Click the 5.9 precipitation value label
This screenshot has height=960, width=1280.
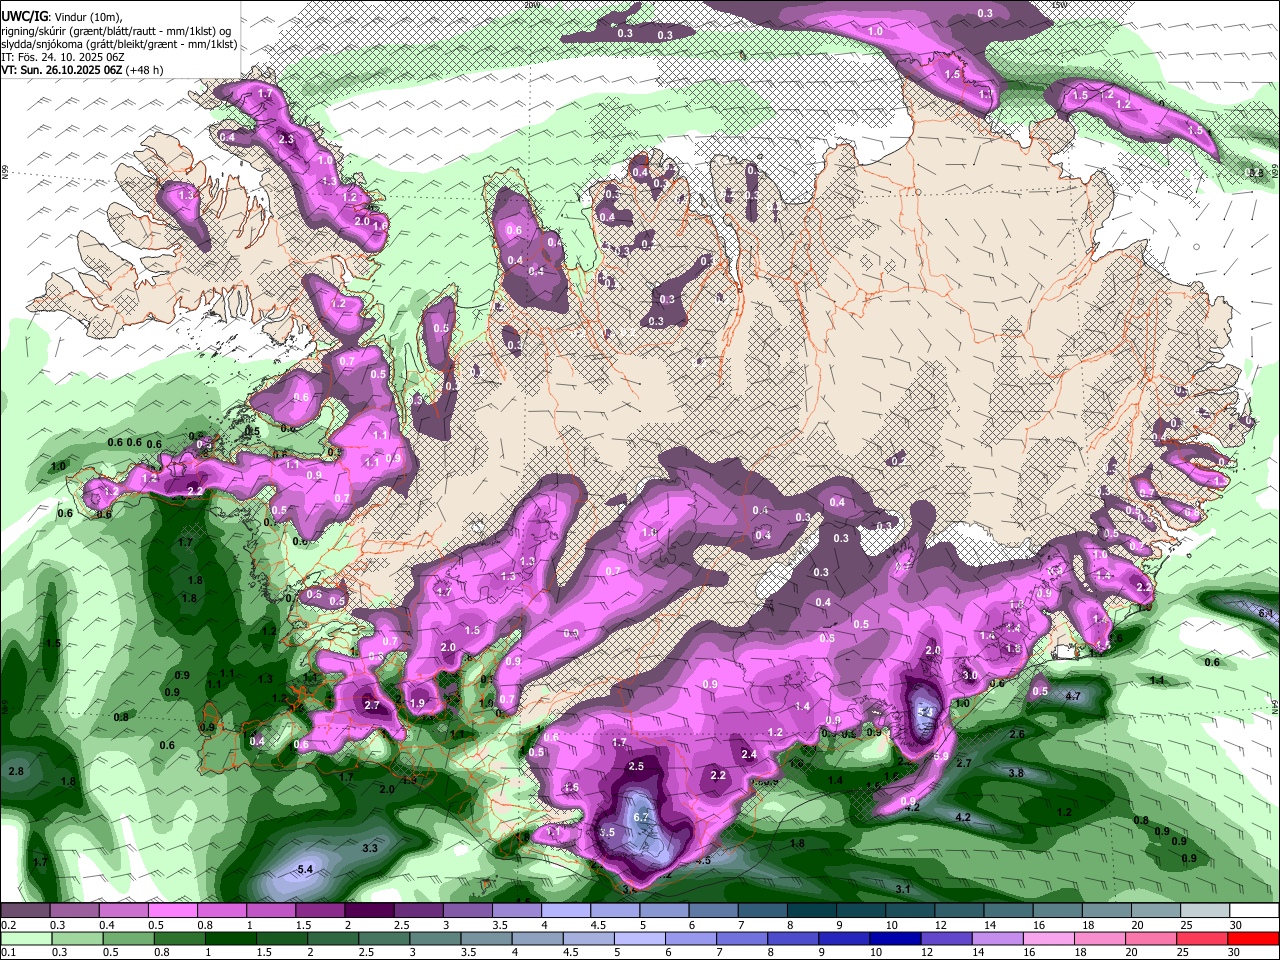tap(940, 757)
